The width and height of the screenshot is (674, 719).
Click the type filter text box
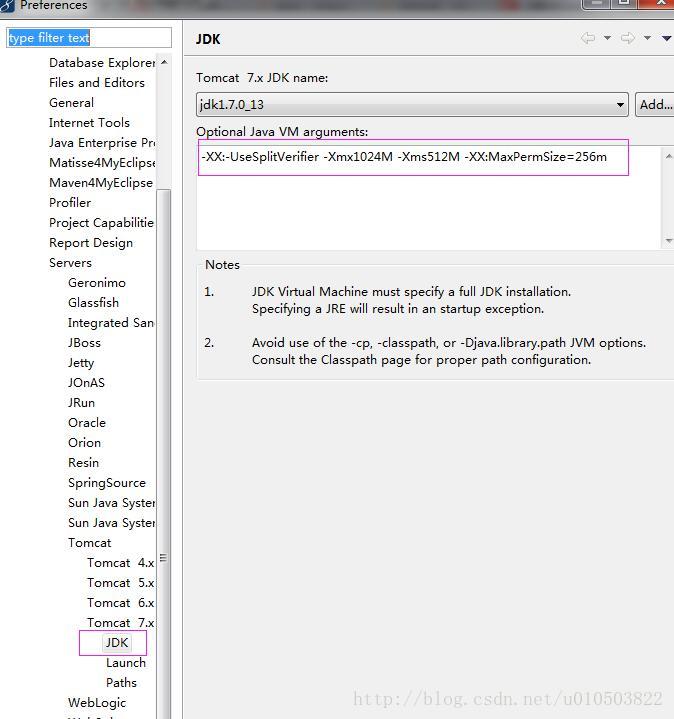[x=89, y=38]
